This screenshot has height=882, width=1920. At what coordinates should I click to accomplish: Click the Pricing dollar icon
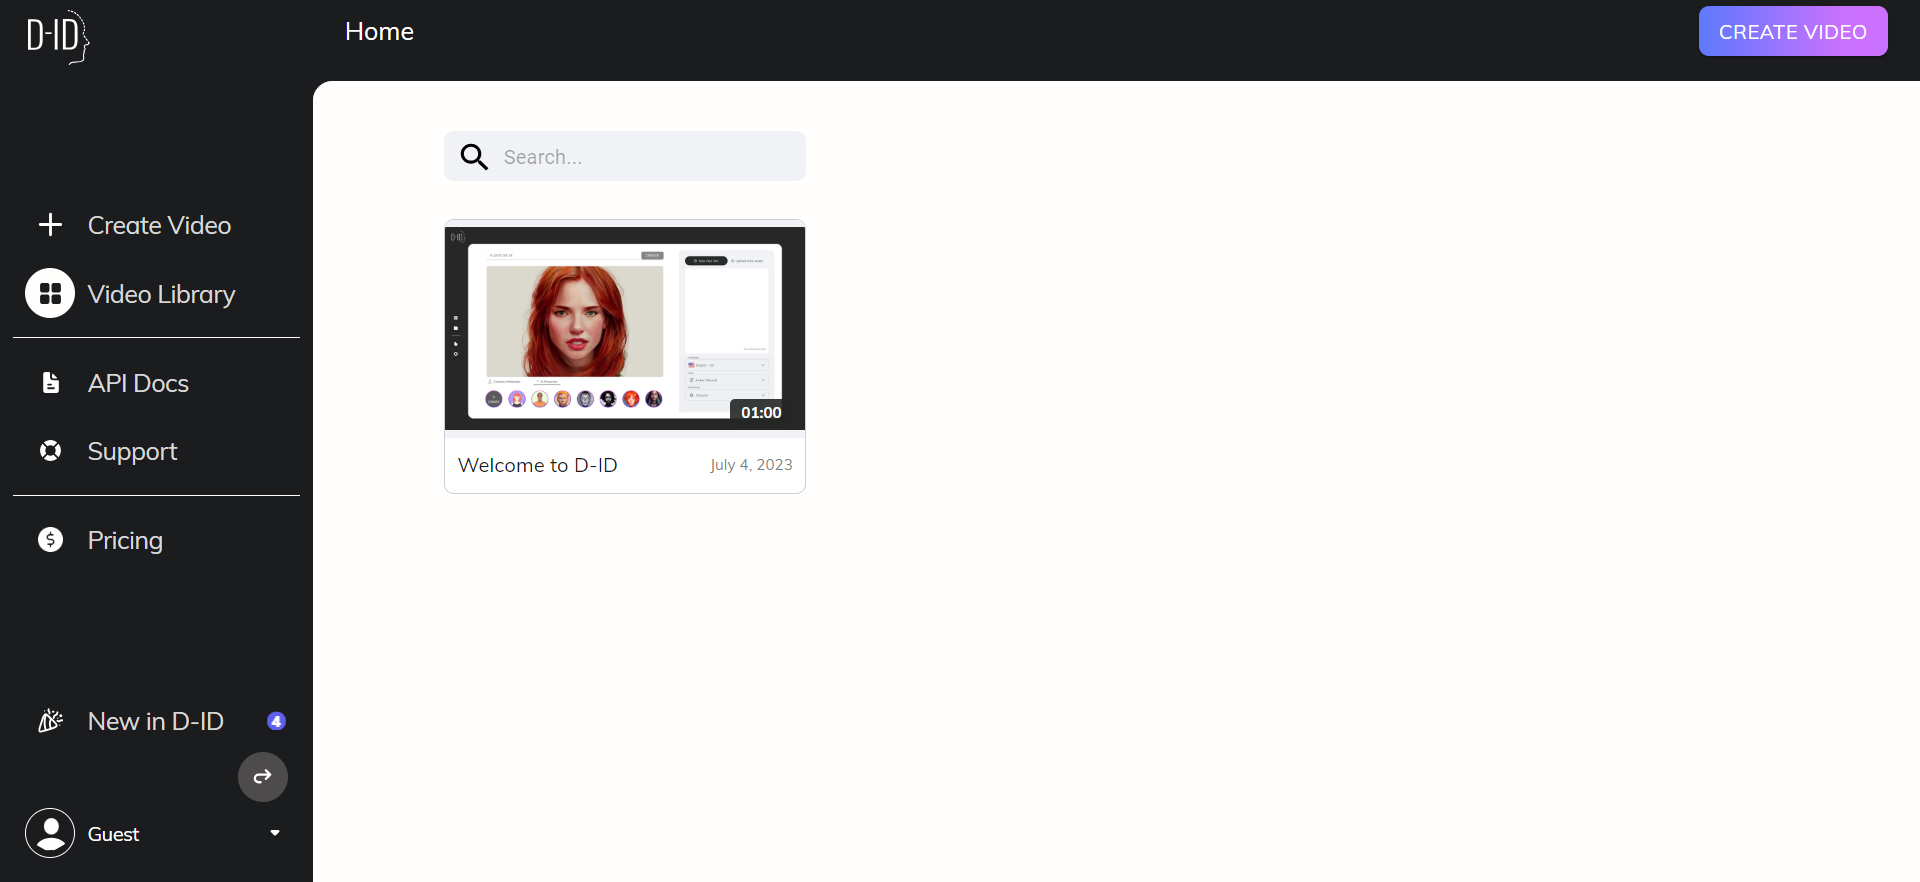50,540
